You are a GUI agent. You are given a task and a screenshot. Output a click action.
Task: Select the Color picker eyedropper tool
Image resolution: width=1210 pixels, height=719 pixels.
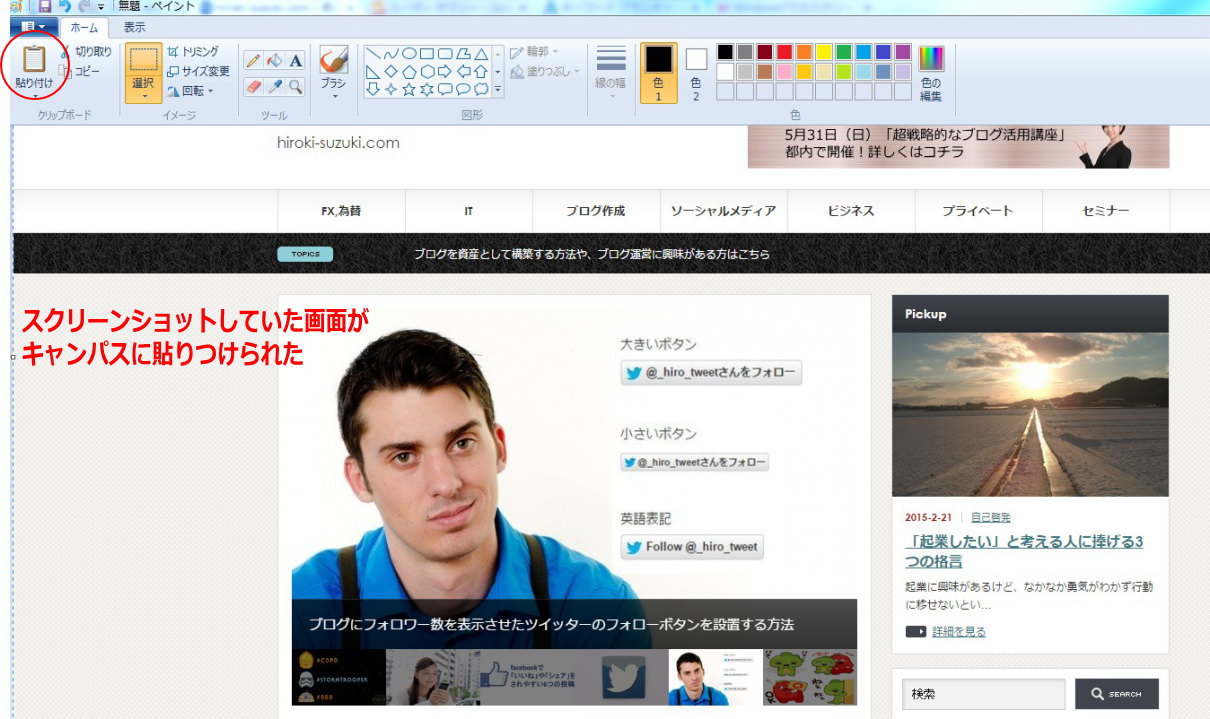click(274, 86)
